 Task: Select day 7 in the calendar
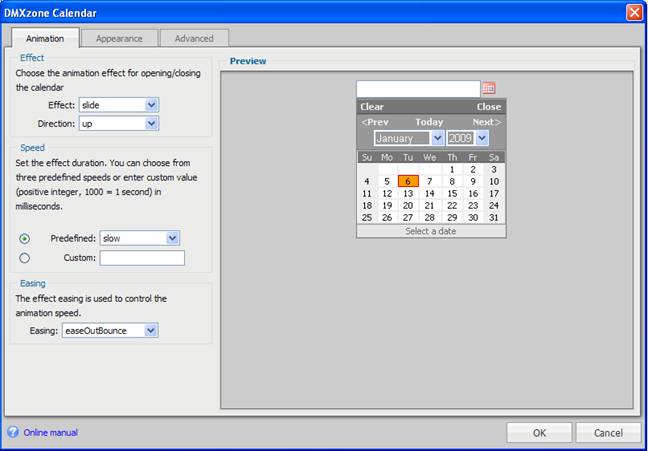(430, 181)
